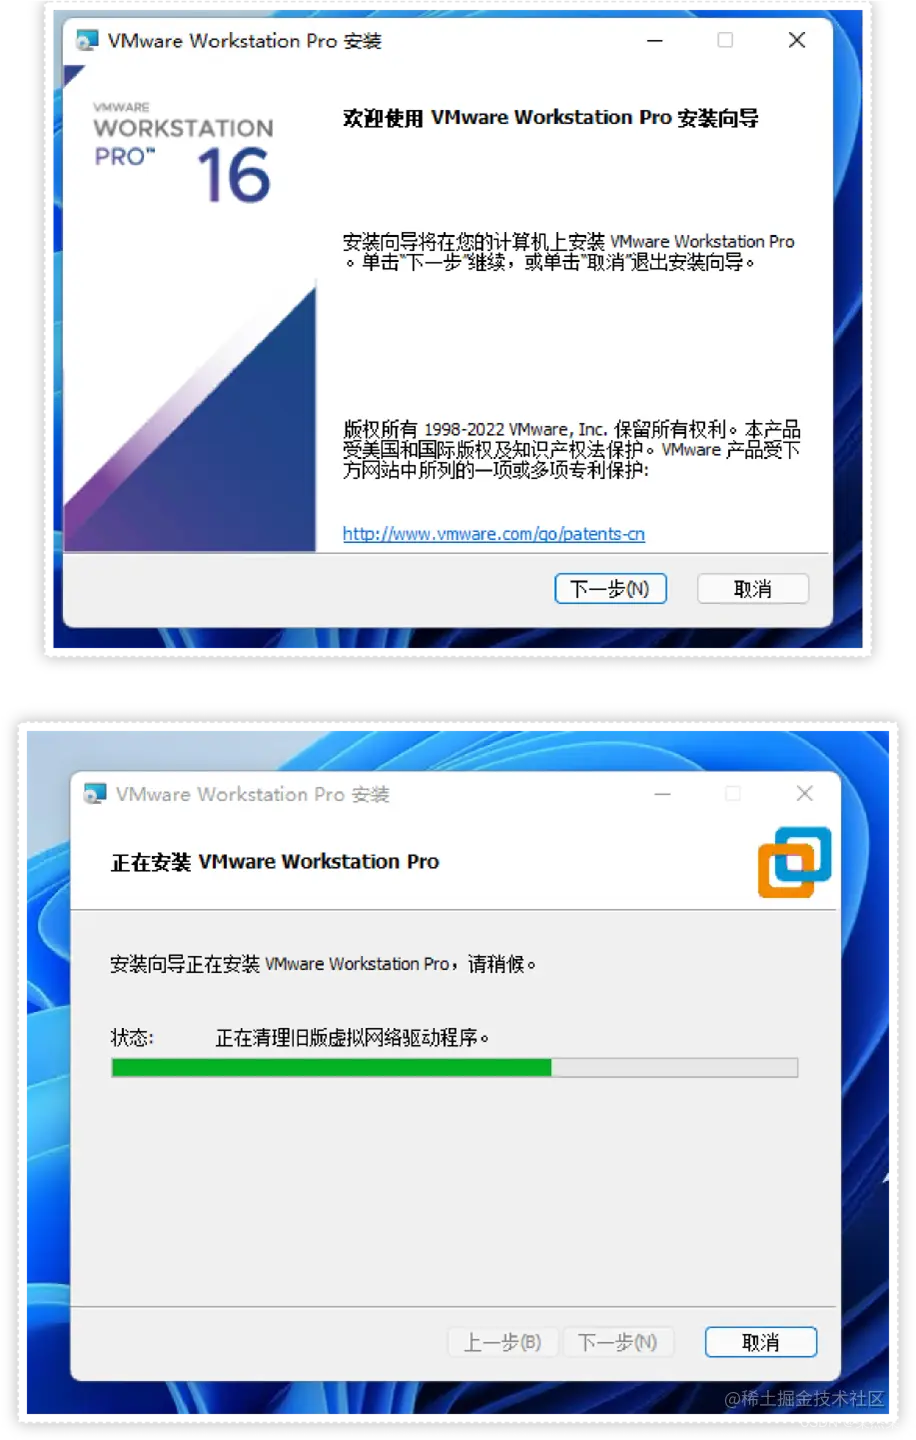The height and width of the screenshot is (1440, 916).
Task: Click 下一步(N) in the welcome wizard
Action: [610, 589]
